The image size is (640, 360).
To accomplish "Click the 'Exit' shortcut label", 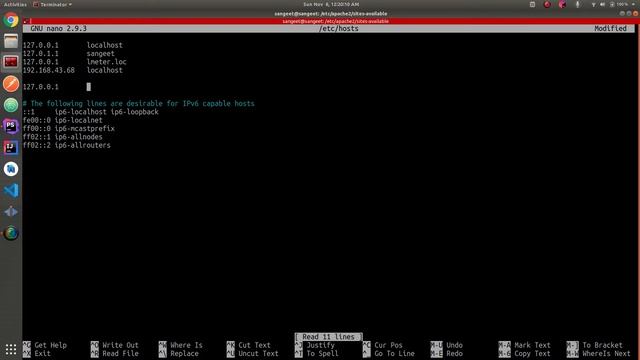I will [42, 353].
